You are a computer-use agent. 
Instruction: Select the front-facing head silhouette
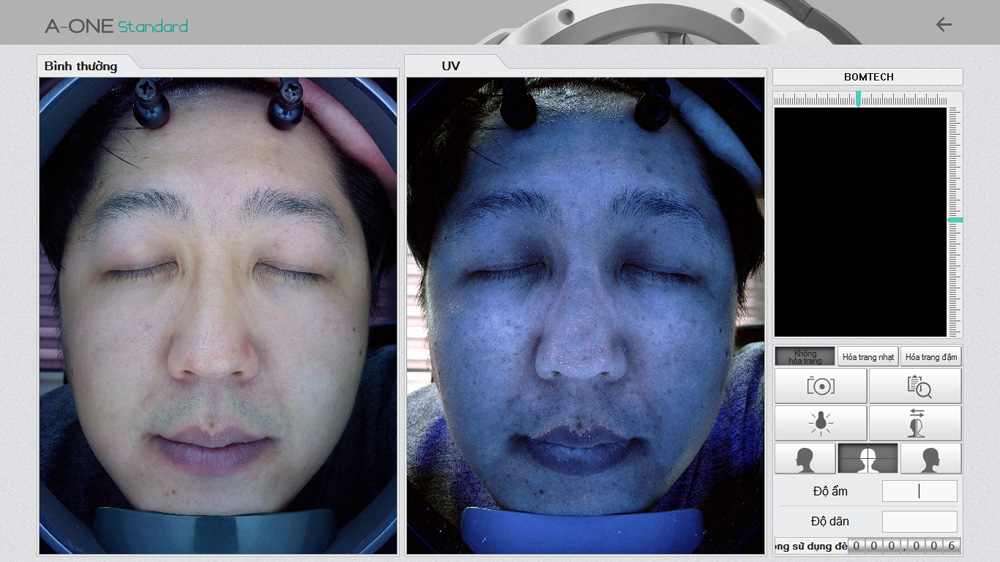[867, 459]
